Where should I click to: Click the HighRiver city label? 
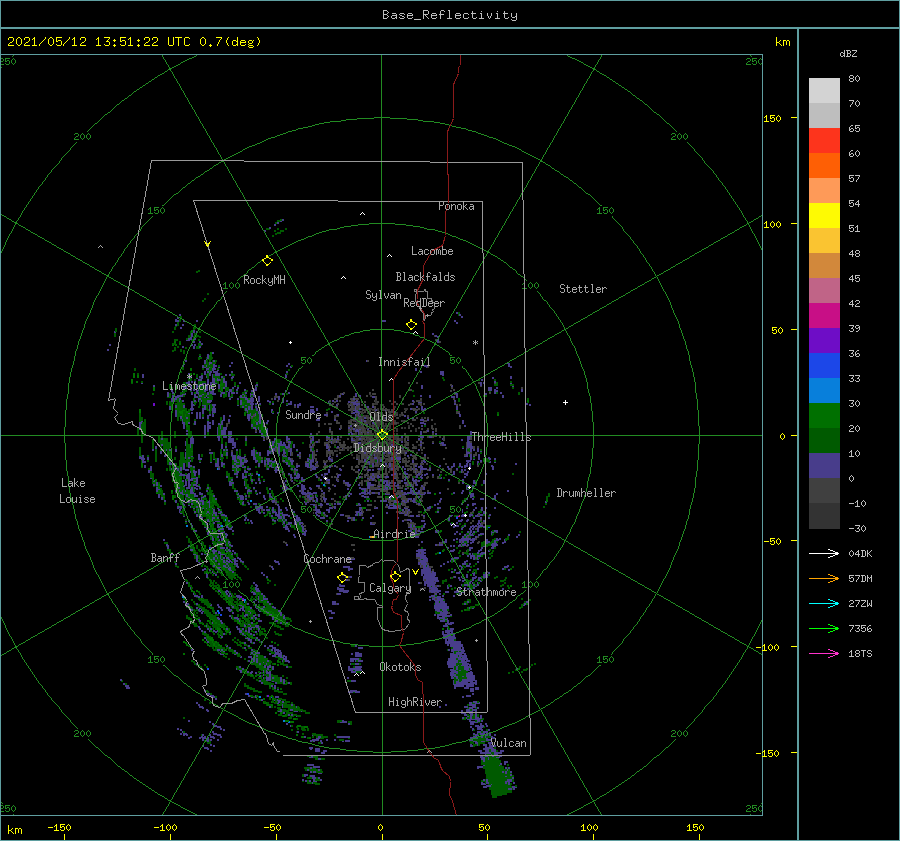(415, 702)
